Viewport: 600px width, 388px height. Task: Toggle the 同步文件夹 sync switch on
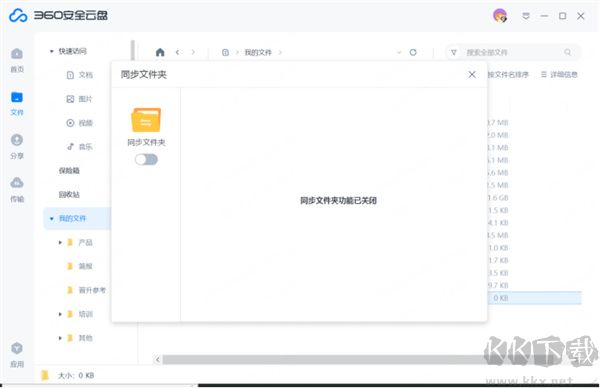coord(146,160)
